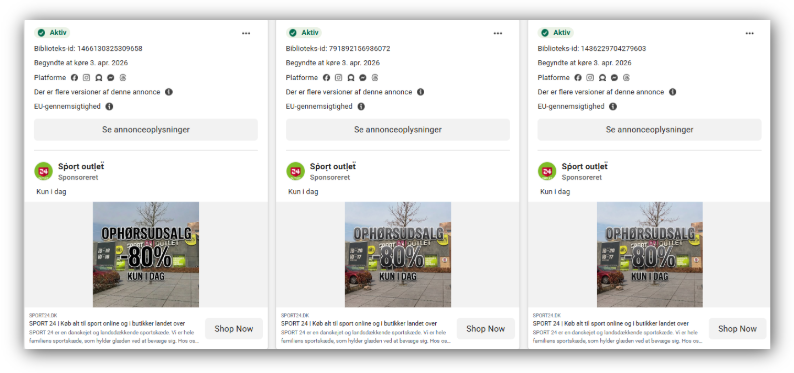Screen dimensions: 794x373
Task: Click Messenger platform icon in left ad card
Action: point(111,78)
